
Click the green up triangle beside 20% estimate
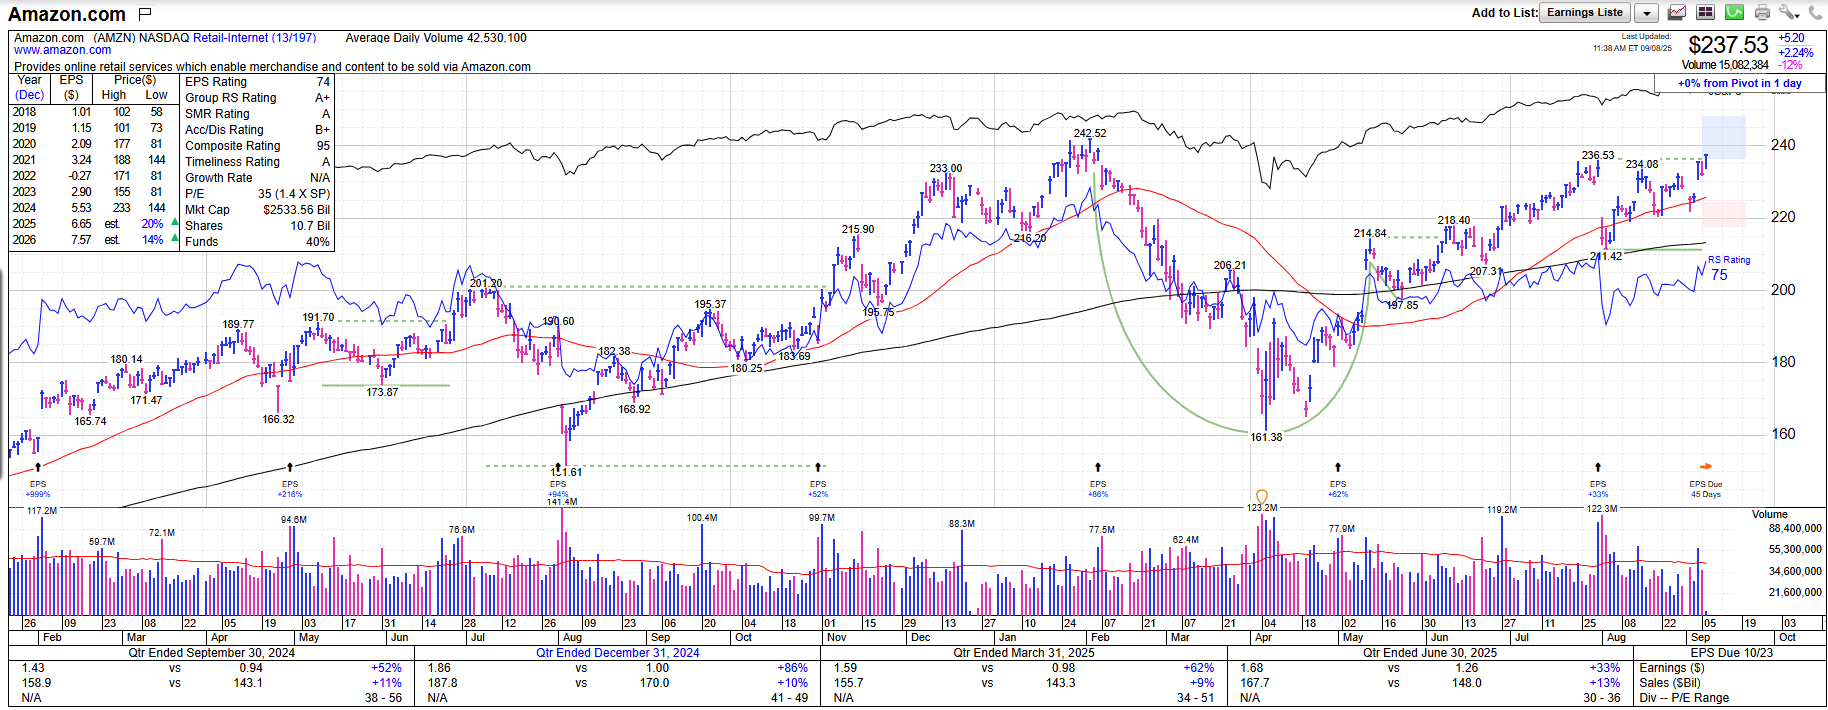(176, 223)
